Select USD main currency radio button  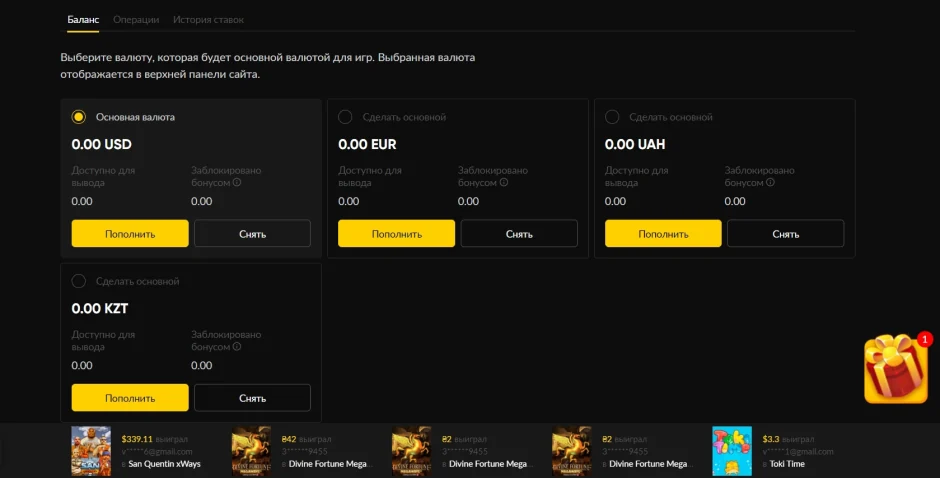tap(79, 117)
